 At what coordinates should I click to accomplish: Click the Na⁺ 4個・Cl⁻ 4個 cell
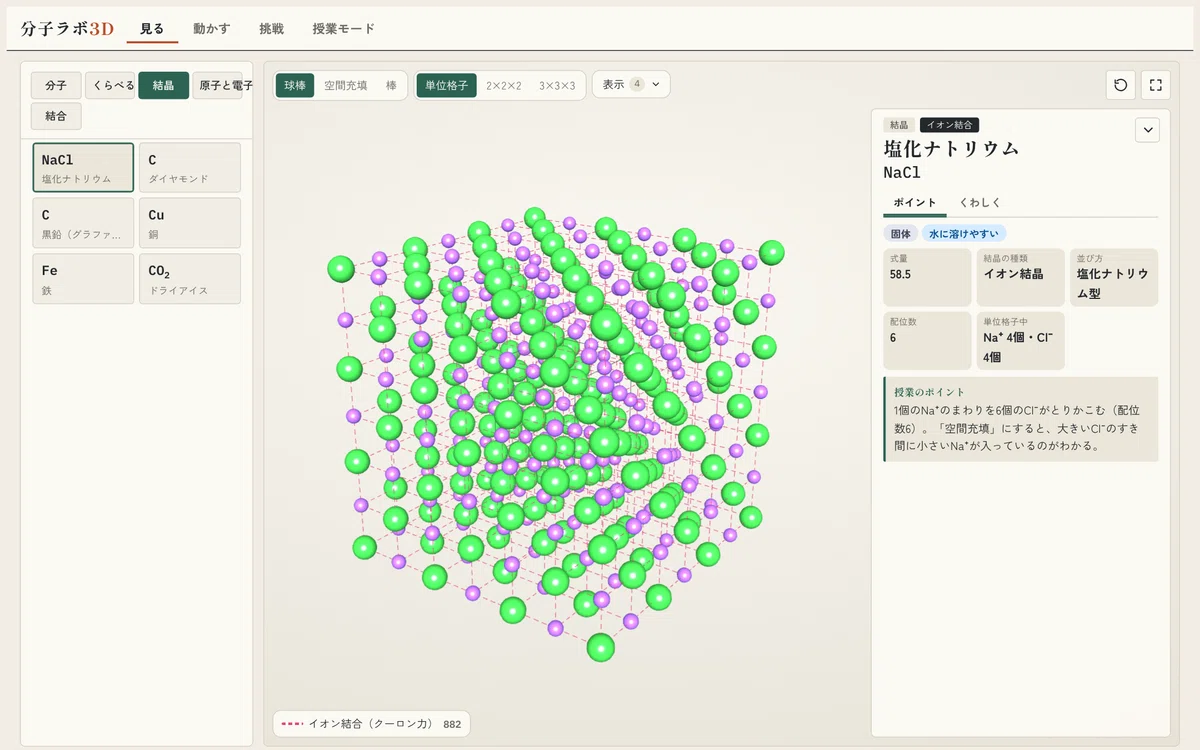point(1020,341)
